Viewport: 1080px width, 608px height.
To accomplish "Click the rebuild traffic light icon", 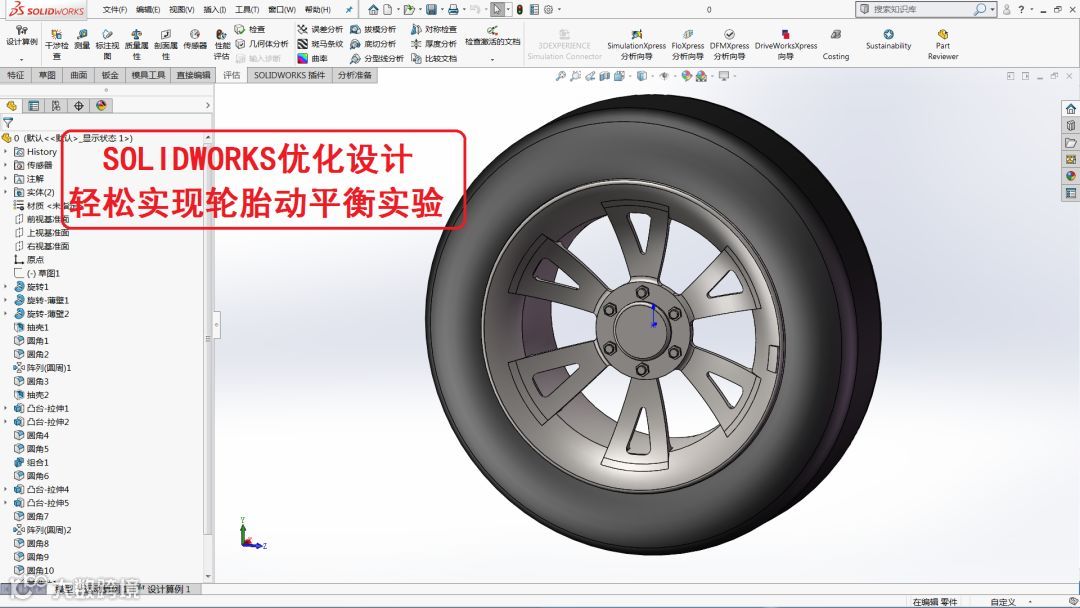I will 519,10.
